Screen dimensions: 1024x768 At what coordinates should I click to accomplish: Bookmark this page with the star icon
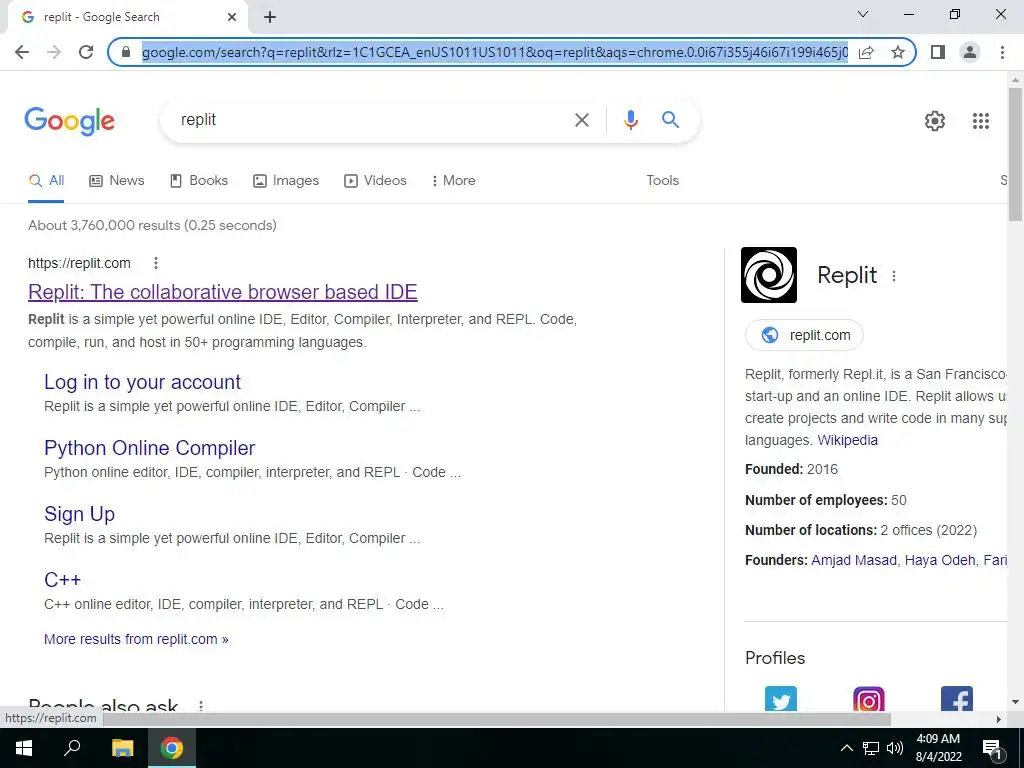(x=898, y=52)
